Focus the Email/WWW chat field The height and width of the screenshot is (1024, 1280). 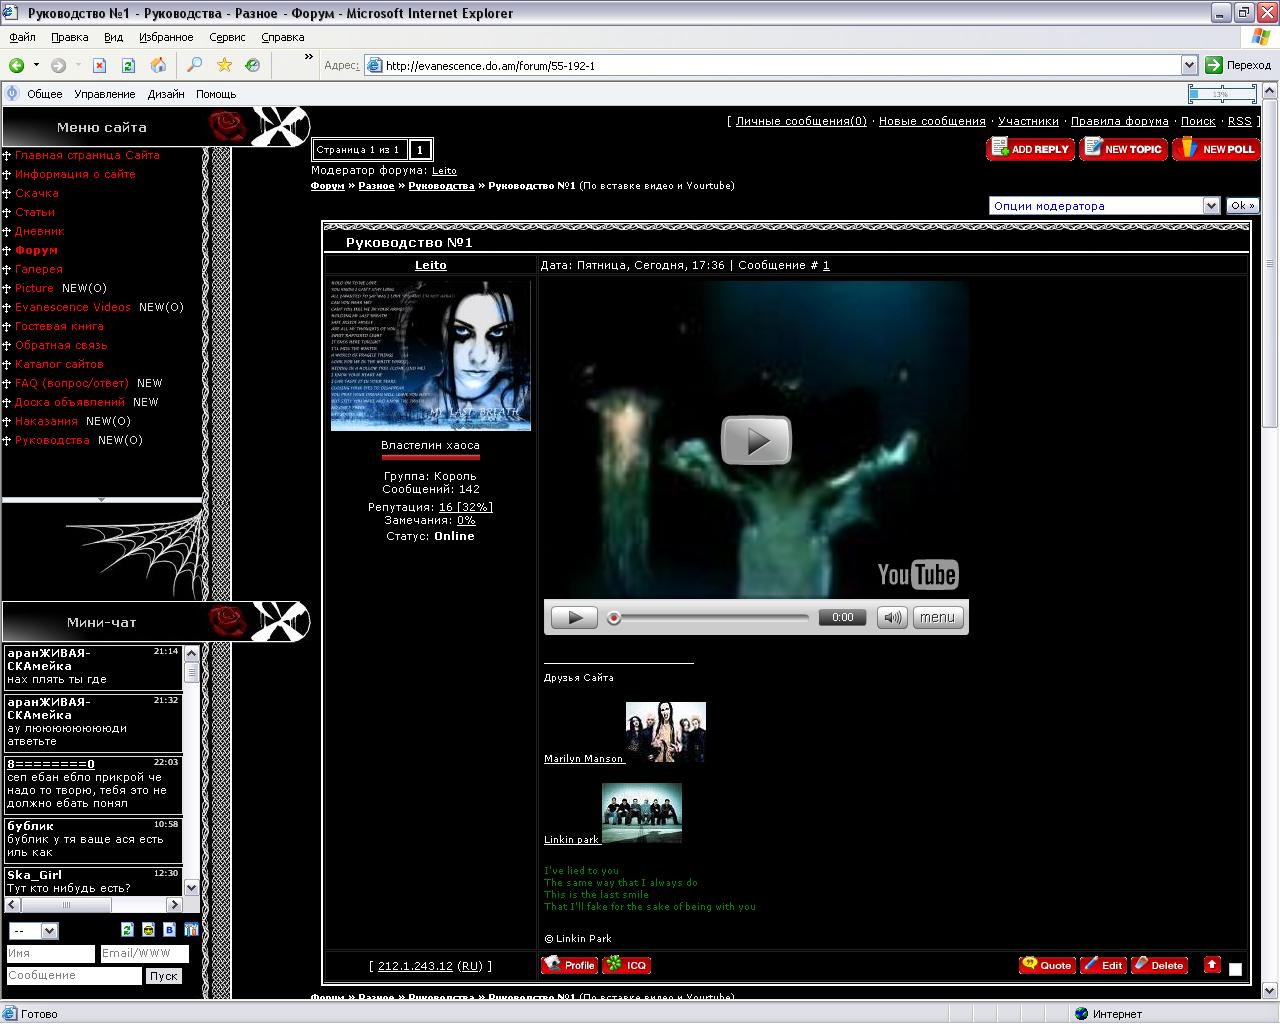[144, 954]
